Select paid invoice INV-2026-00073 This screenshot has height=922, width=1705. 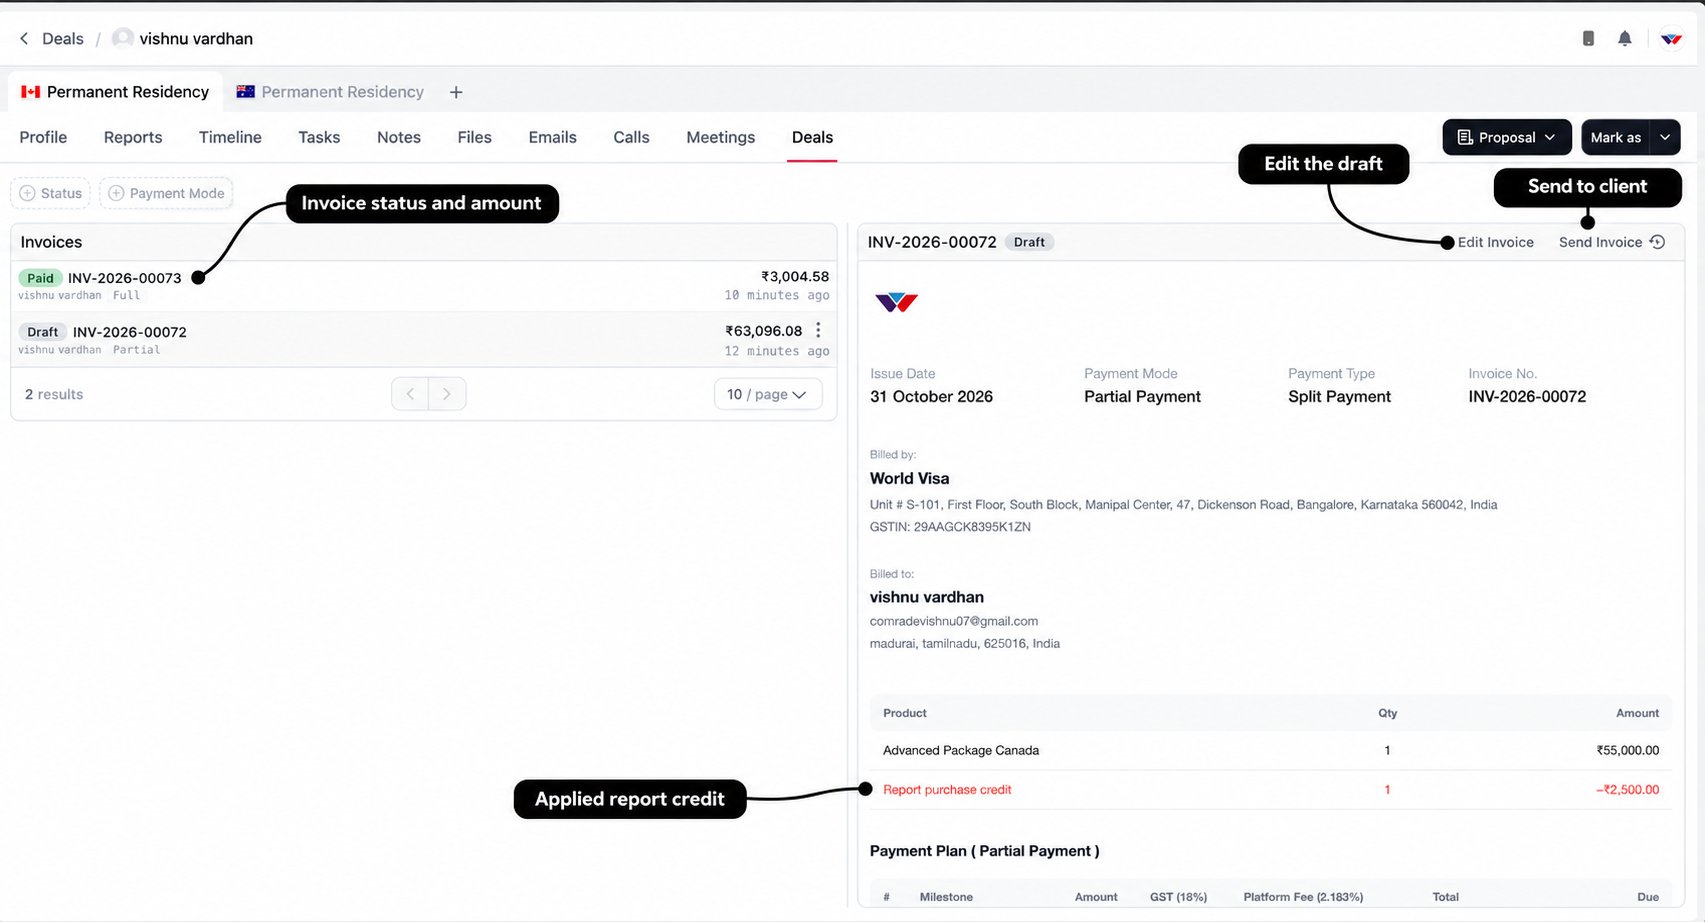click(x=423, y=286)
